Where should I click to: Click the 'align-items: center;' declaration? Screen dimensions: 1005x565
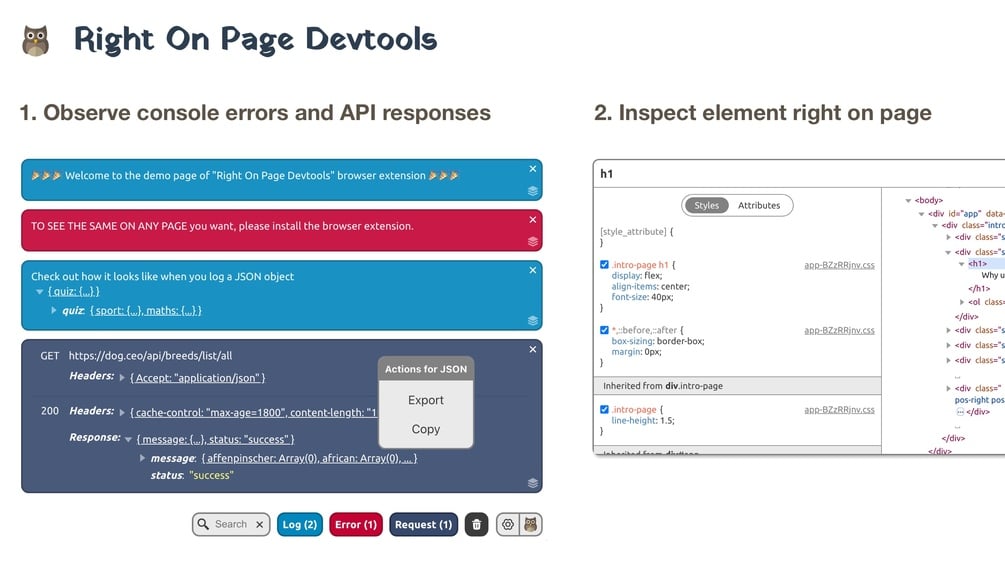pos(651,286)
